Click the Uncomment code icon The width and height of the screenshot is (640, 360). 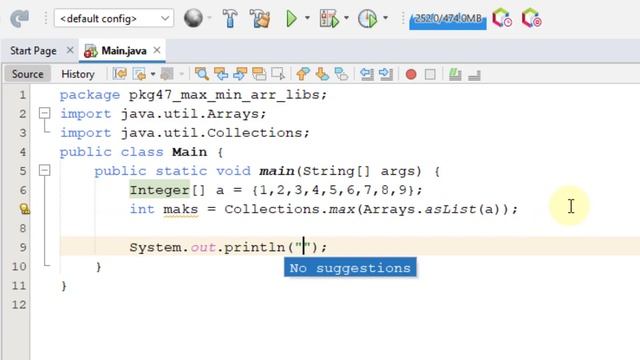[474, 75]
